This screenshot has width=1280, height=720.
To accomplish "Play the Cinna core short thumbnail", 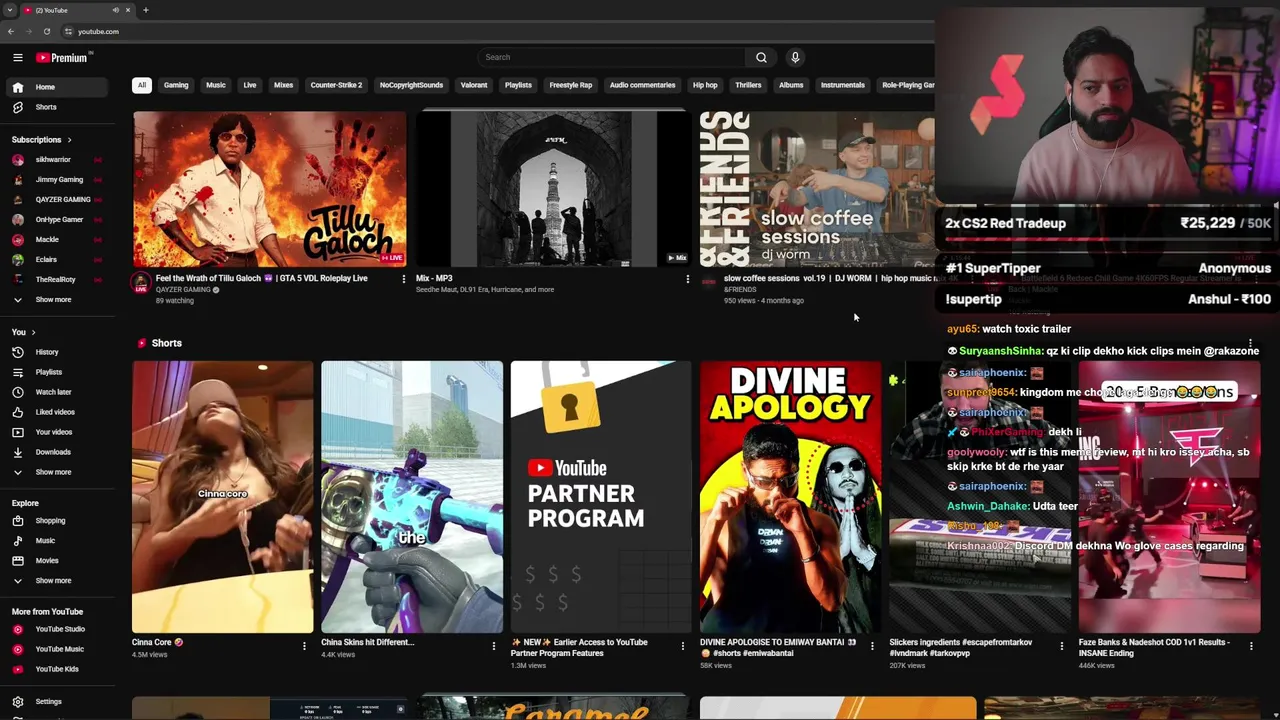I will tap(222, 497).
